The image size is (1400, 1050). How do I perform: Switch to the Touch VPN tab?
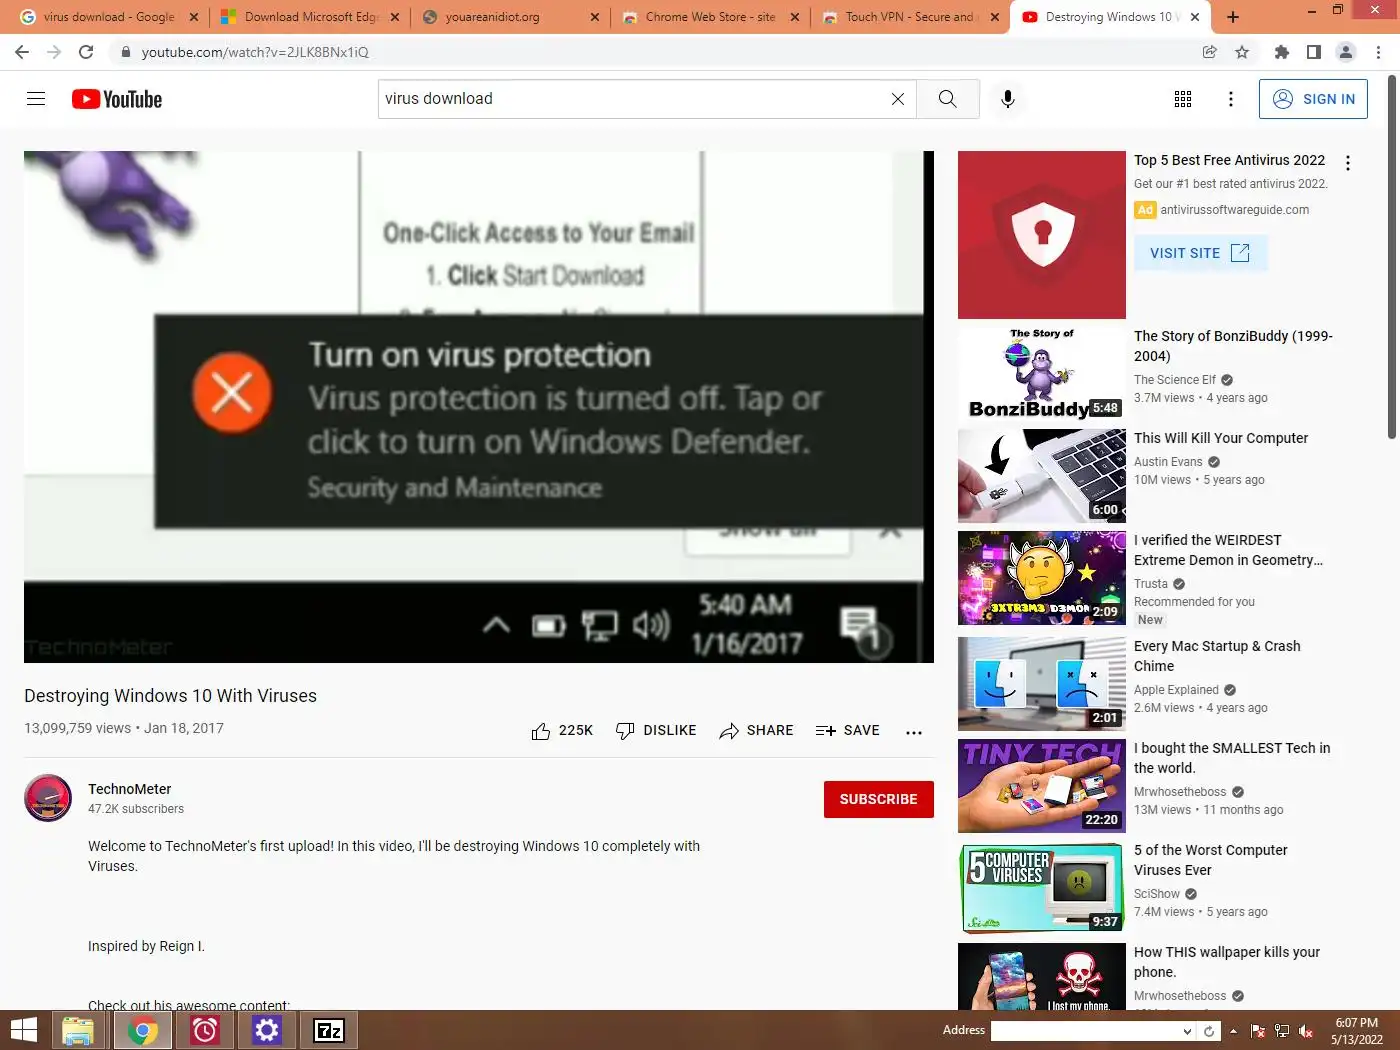[x=911, y=17]
